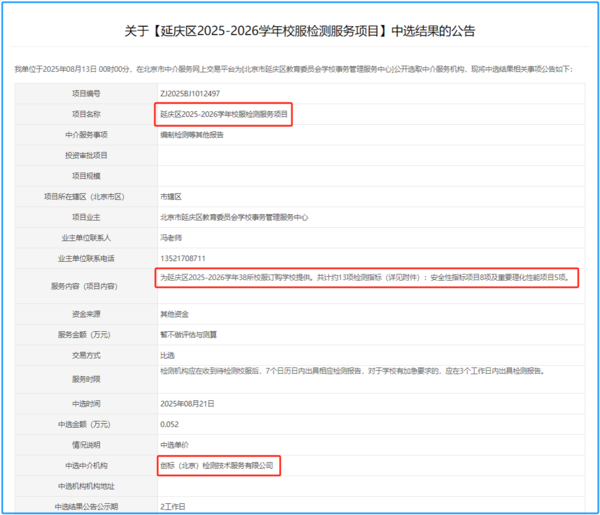
Task: Click the 项目名称 label cell
Action: [86, 114]
